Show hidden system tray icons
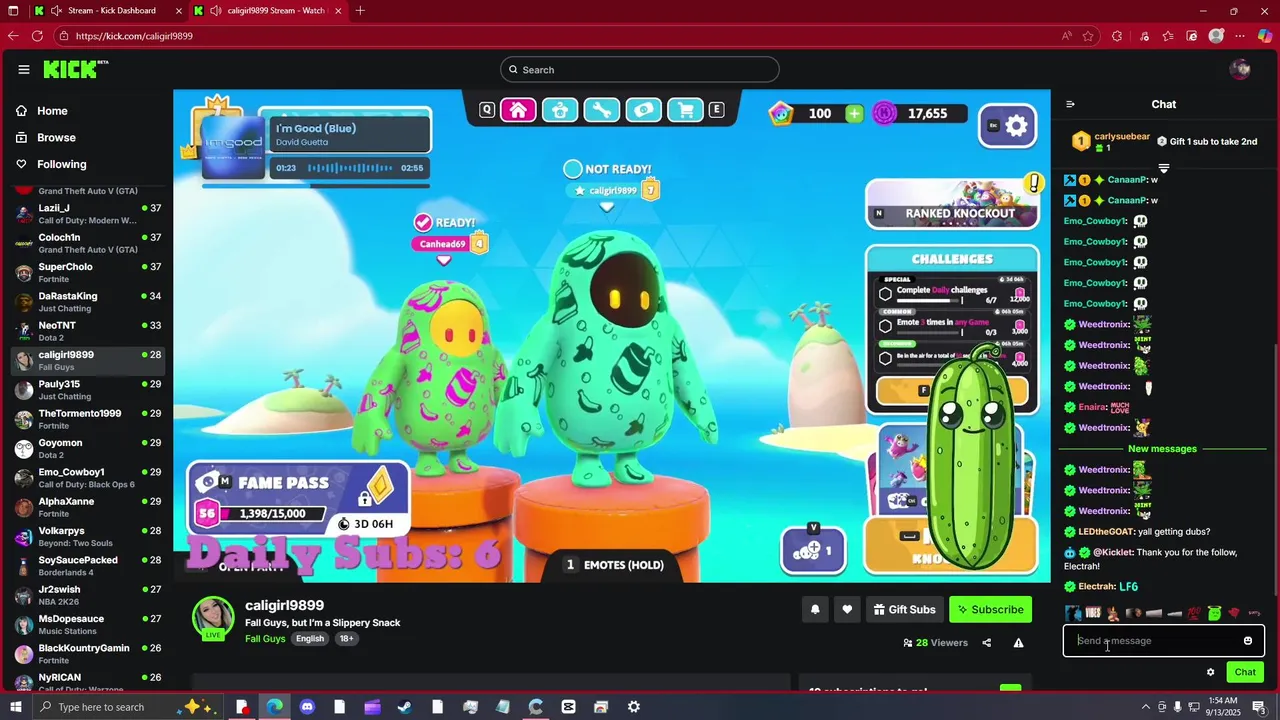Image resolution: width=1280 pixels, height=720 pixels. [x=1146, y=707]
